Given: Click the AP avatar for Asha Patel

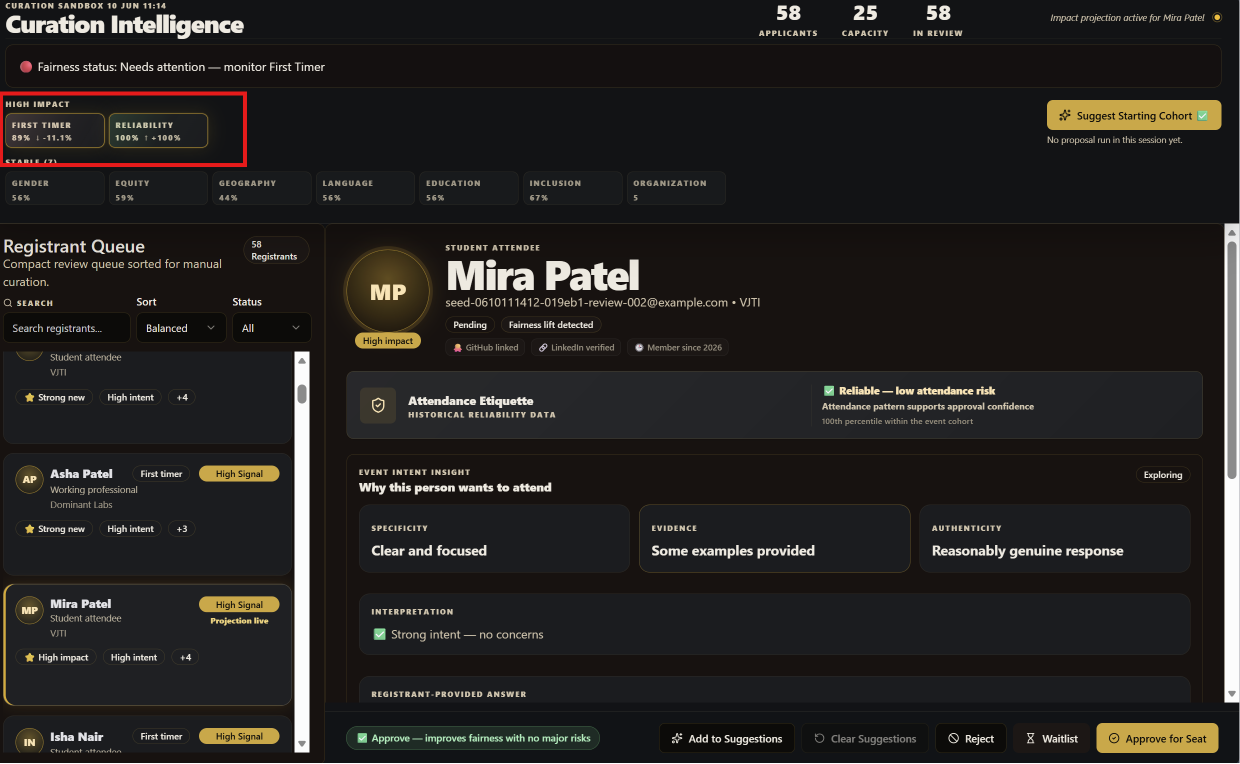Looking at the screenshot, I should coord(30,480).
